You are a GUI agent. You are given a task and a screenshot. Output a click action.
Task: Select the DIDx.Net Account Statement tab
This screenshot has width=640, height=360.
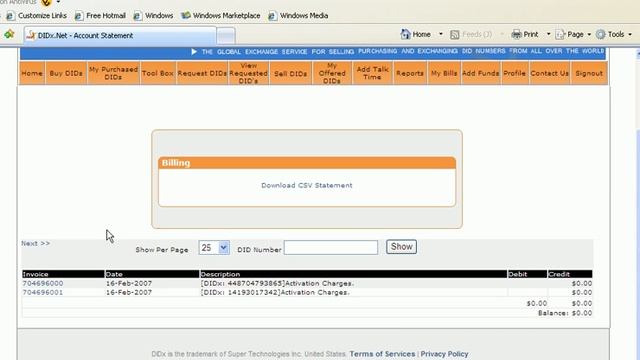pos(120,36)
